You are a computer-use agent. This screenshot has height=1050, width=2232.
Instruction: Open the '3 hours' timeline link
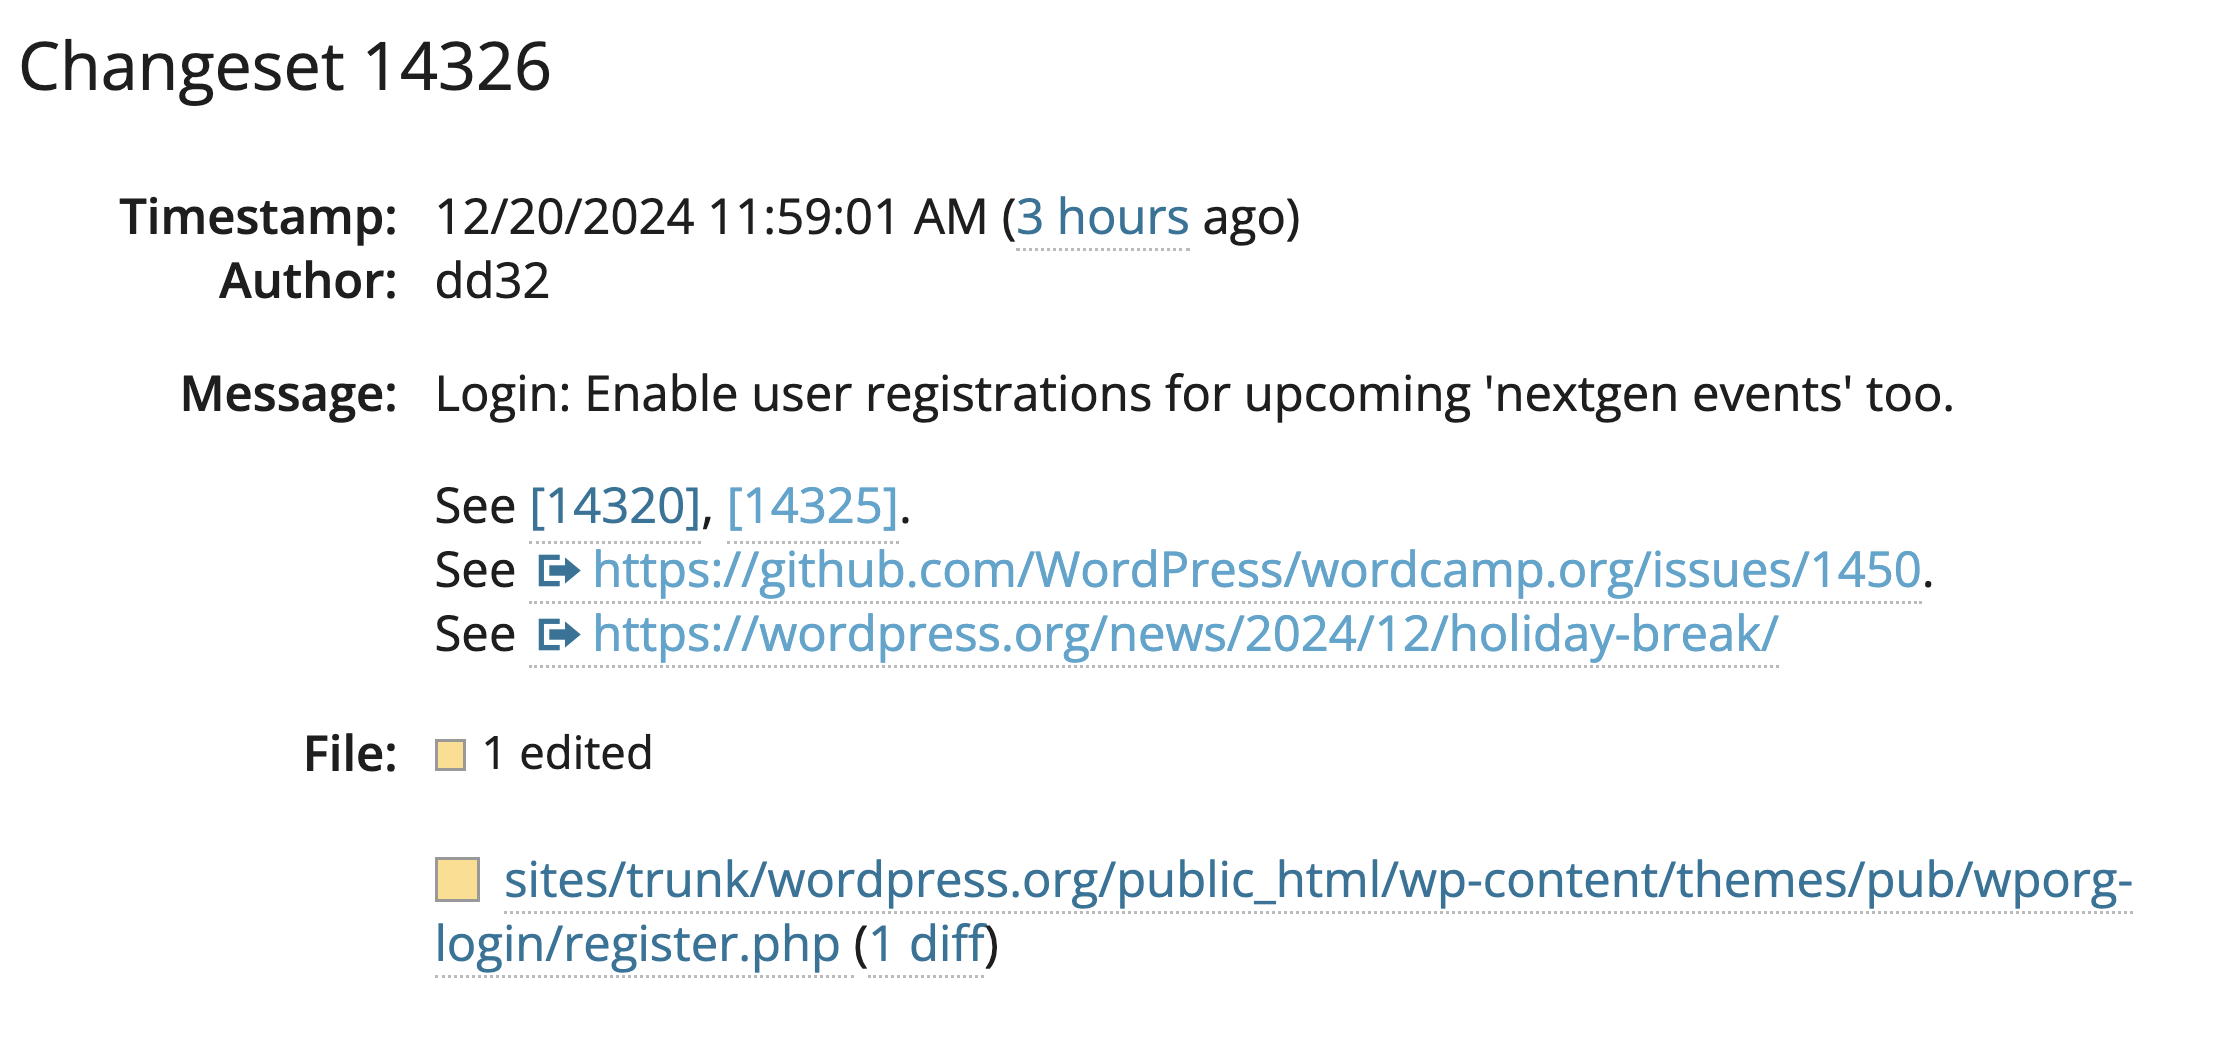1102,218
